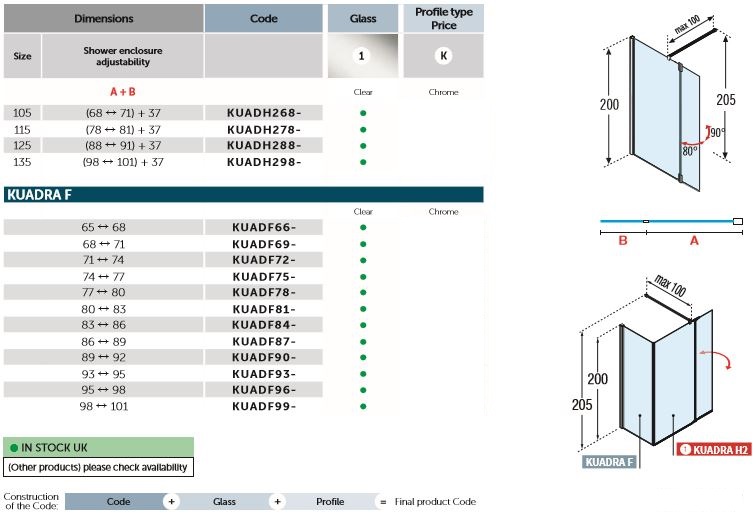Click the green stock dot for KUADF90-
This screenshot has width=756, height=521.
pos(363,358)
